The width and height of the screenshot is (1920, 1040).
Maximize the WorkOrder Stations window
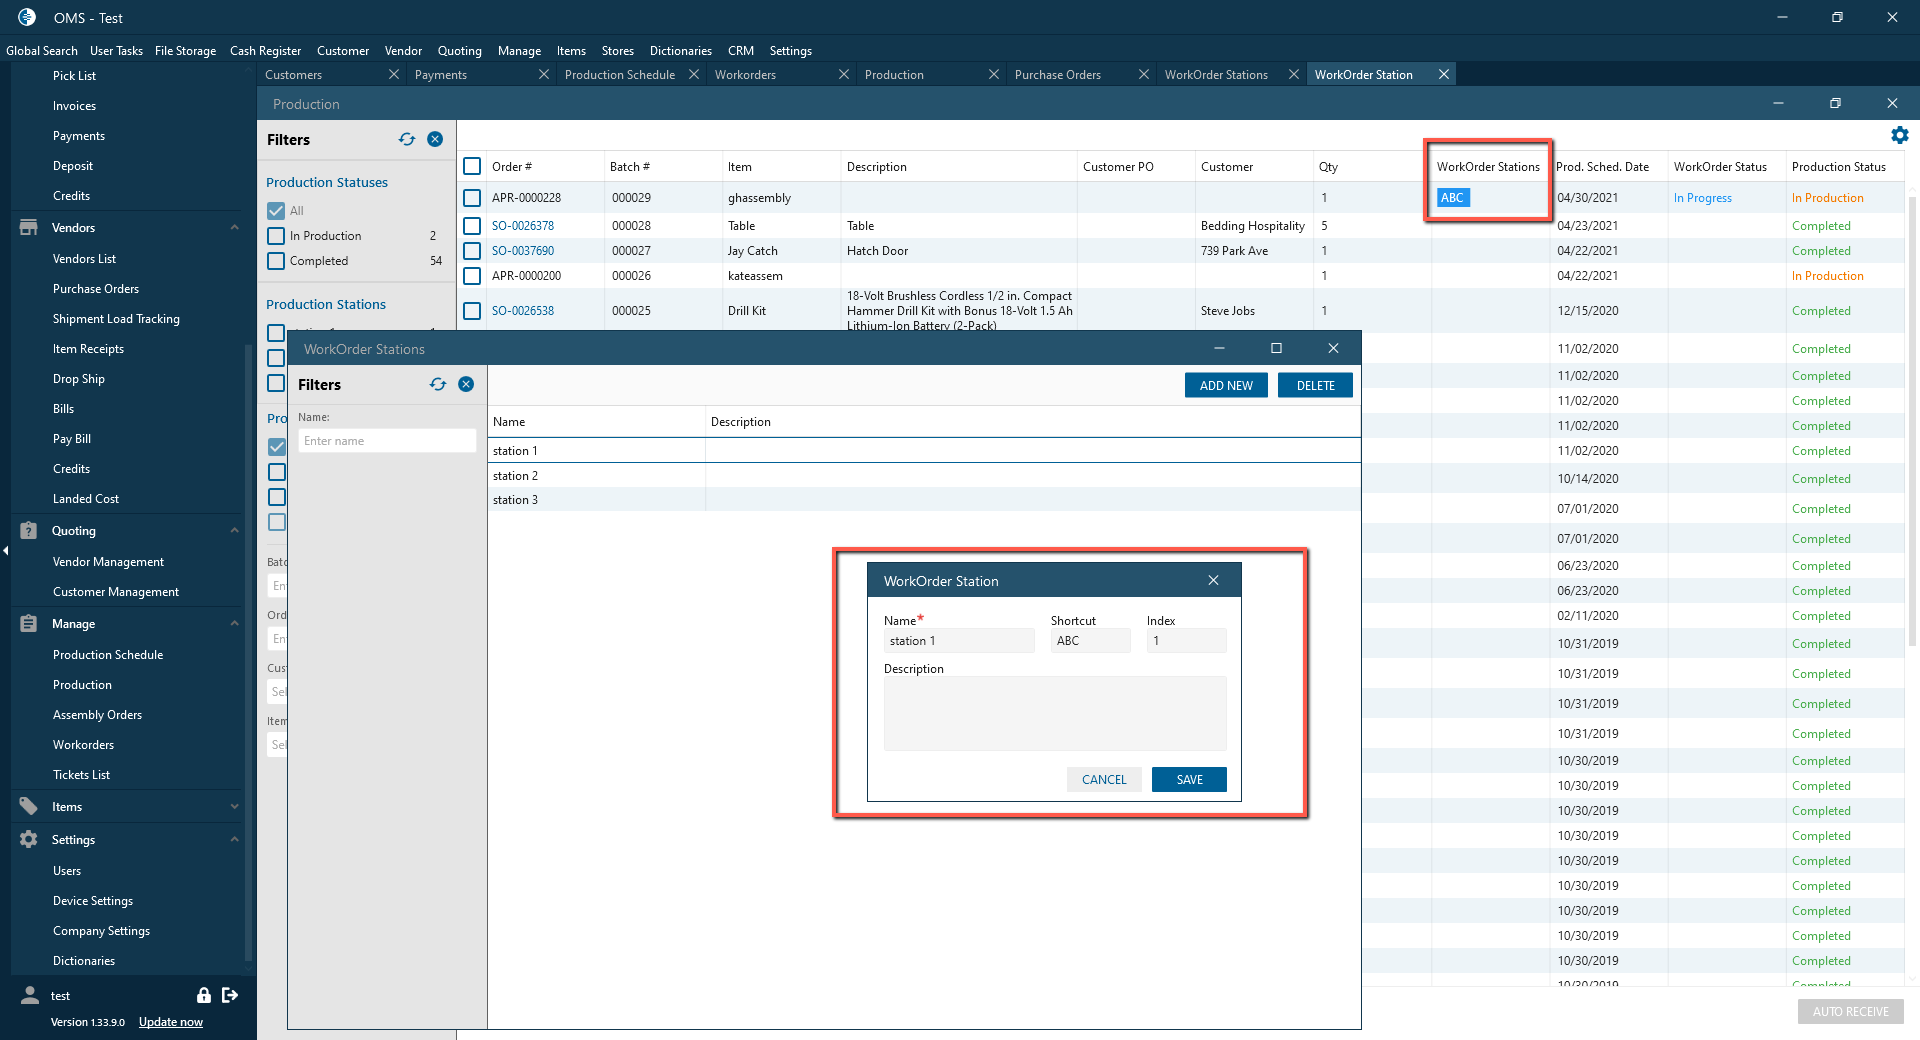1276,348
